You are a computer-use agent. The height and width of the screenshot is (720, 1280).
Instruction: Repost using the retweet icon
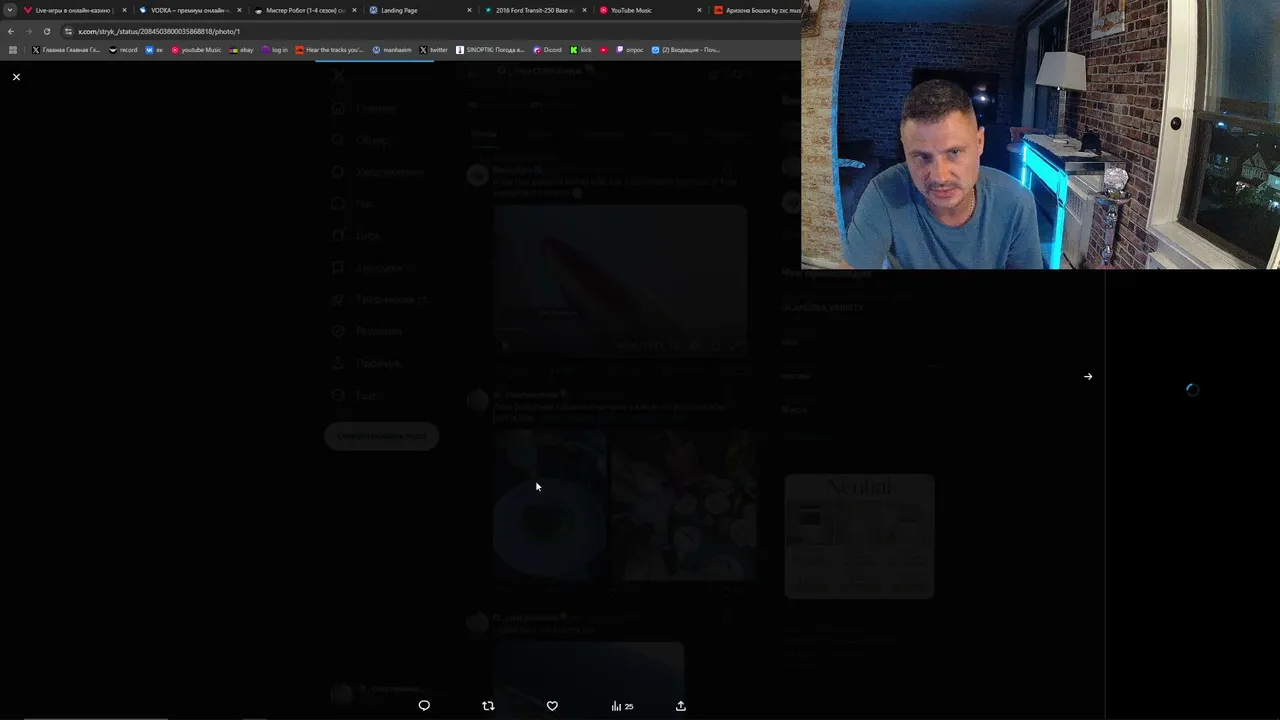click(488, 706)
